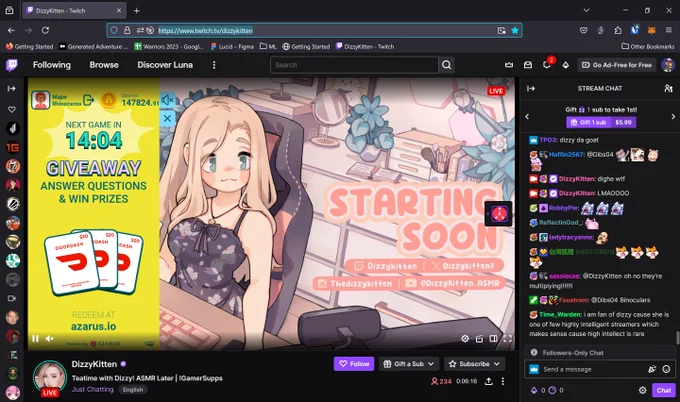Screen dimensions: 680x402
Task: Open Discover Luna tab
Action: click(x=165, y=65)
